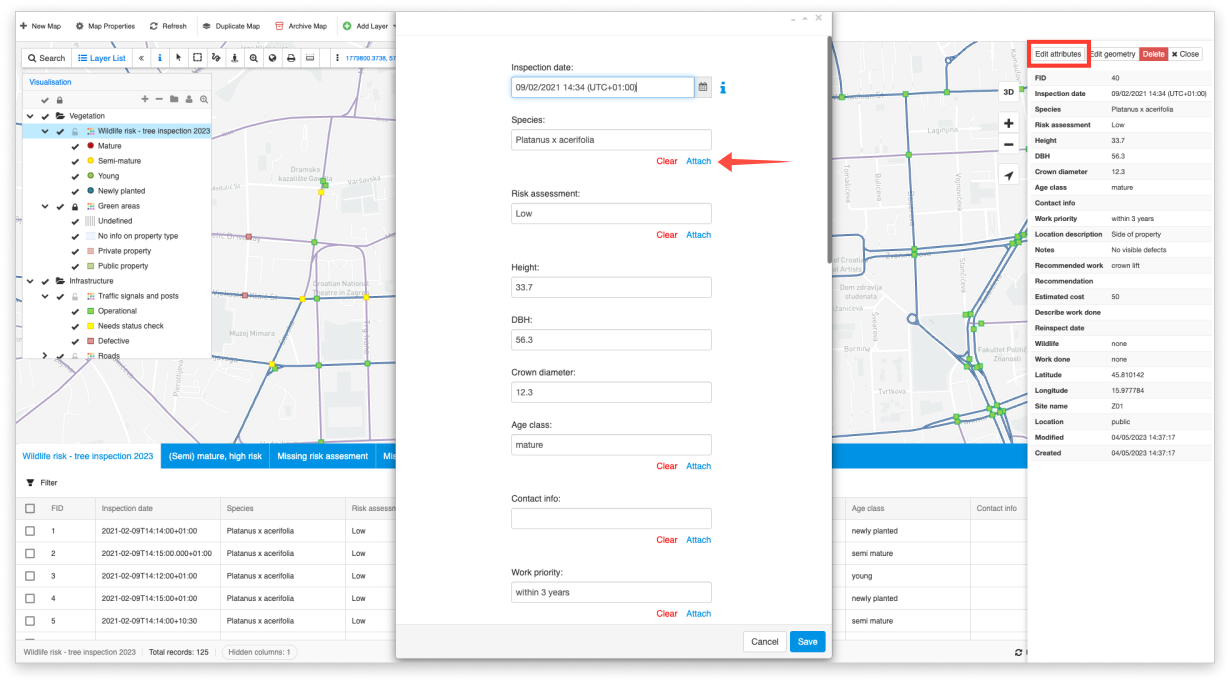The width and height of the screenshot is (1230, 683).
Task: Uncheck the Mature vegetation layer
Action: coord(73,146)
